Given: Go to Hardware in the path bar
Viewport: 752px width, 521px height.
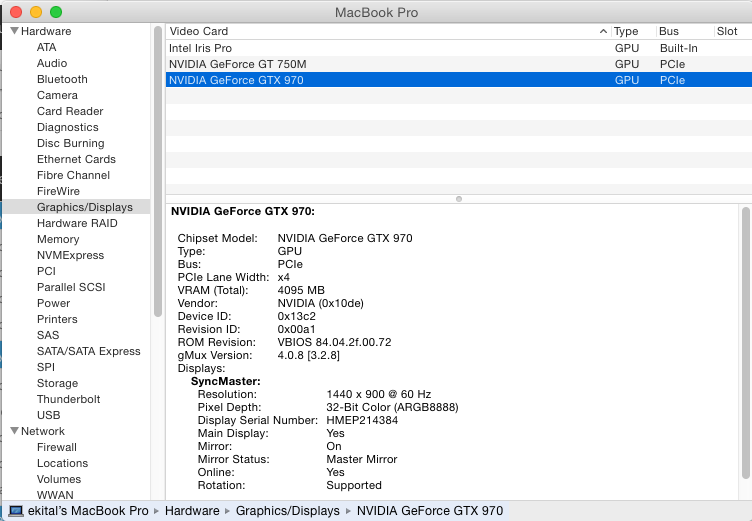Looking at the screenshot, I should pyautogui.click(x=192, y=510).
